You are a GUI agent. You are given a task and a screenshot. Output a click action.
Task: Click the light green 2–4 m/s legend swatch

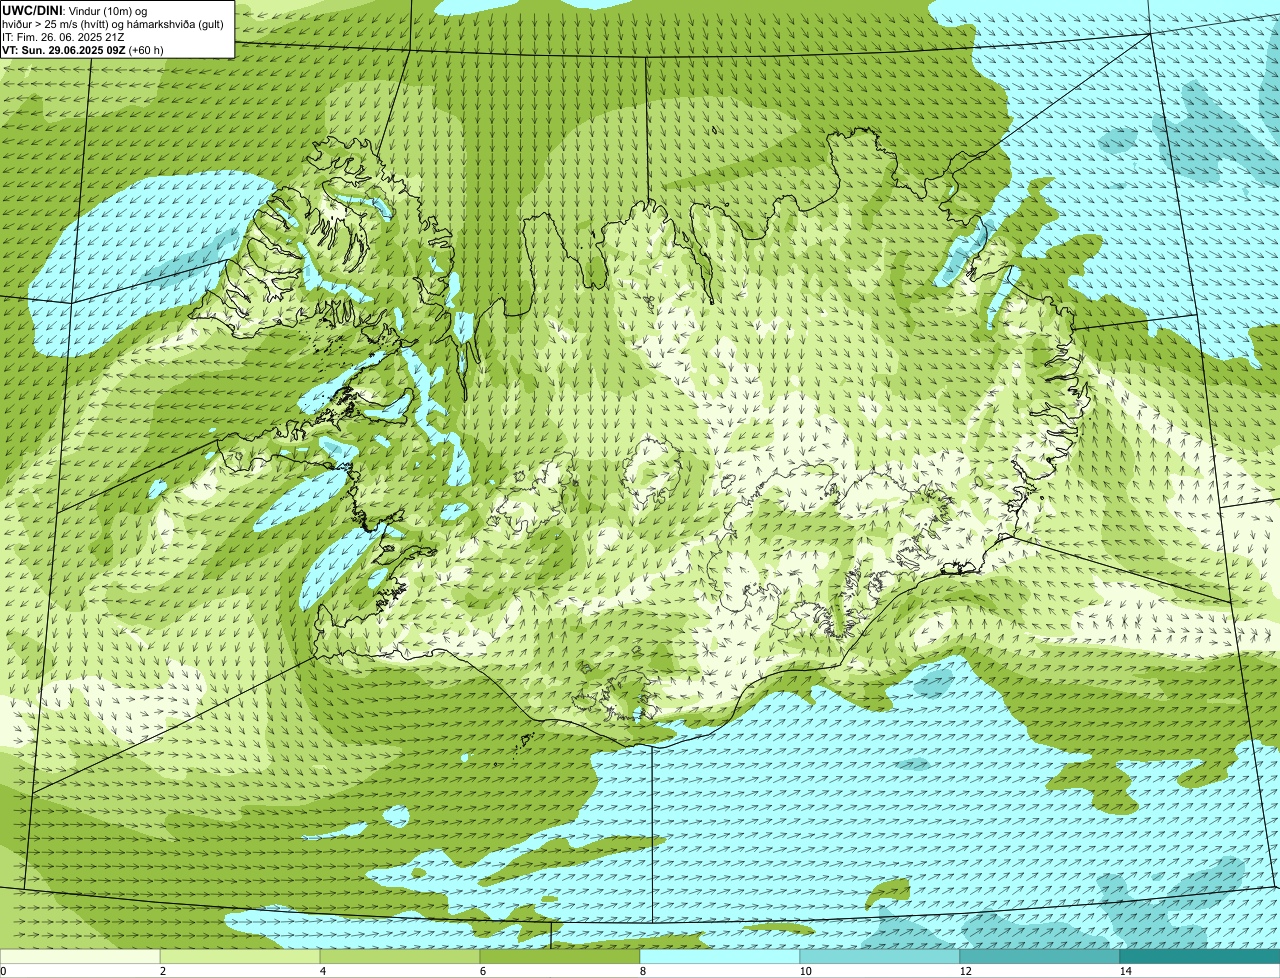[x=240, y=956]
